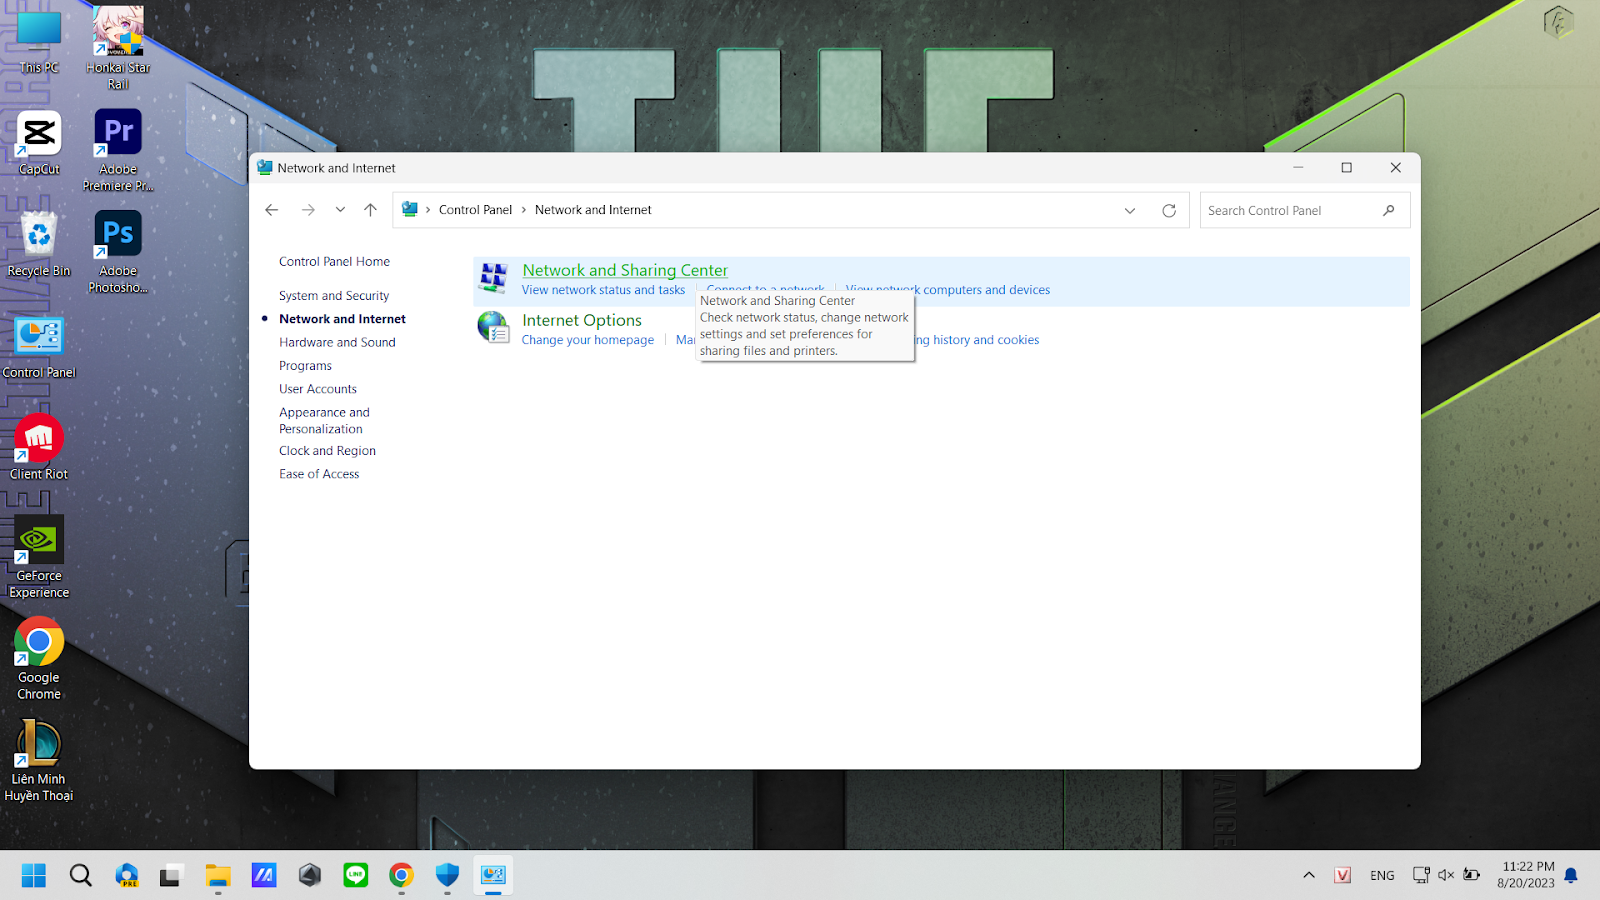Open Clock and Region category
The height and width of the screenshot is (900, 1600).
[327, 451]
